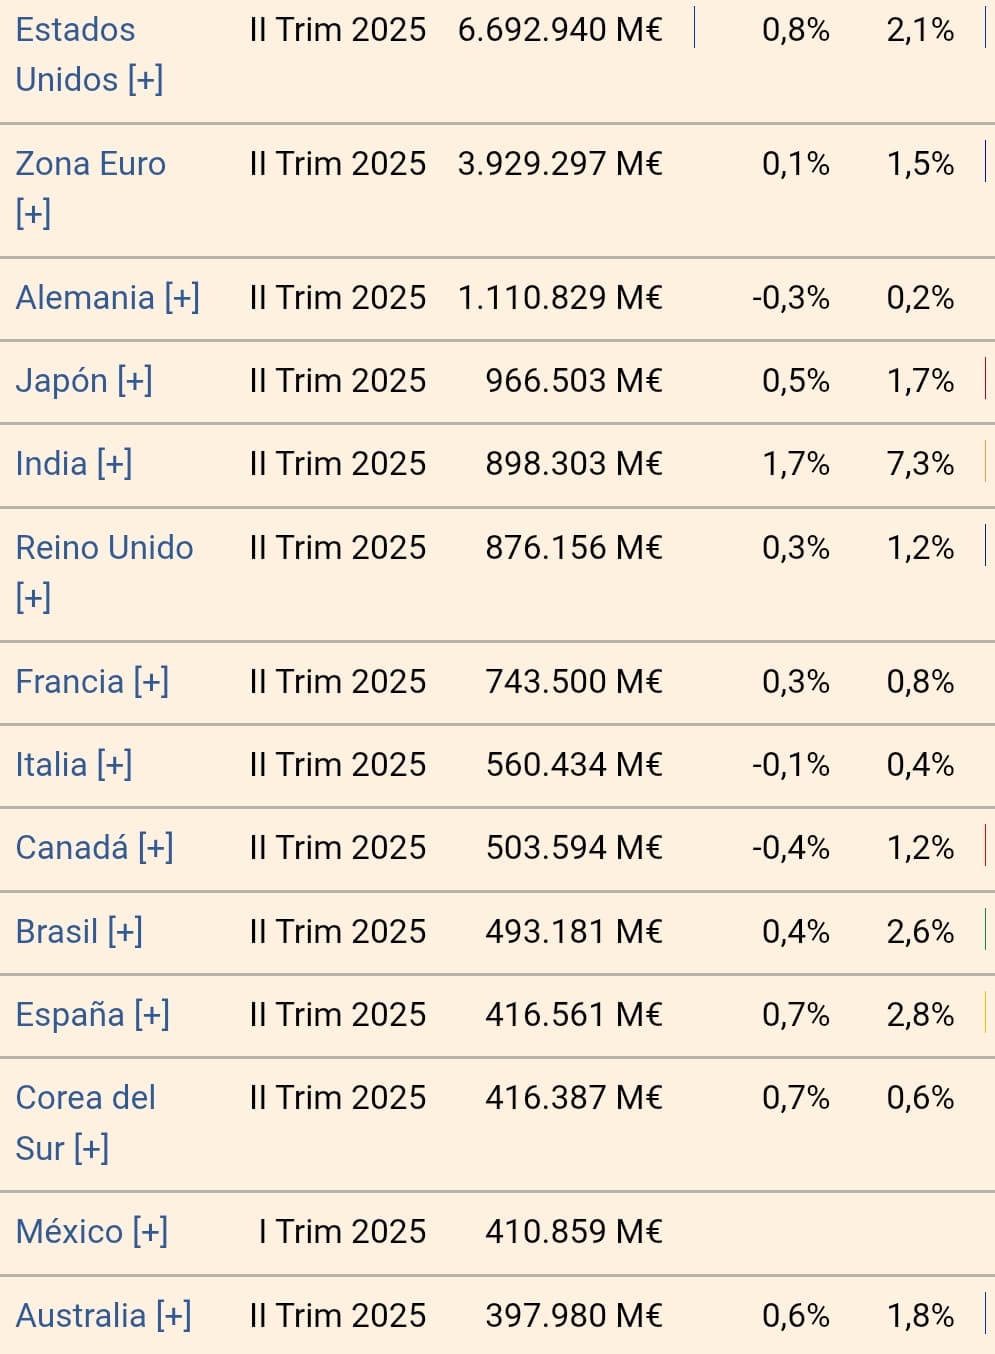Click España's II Trim 2025 date cell
Screen dimensions: 995x1354
[x=338, y=1015]
